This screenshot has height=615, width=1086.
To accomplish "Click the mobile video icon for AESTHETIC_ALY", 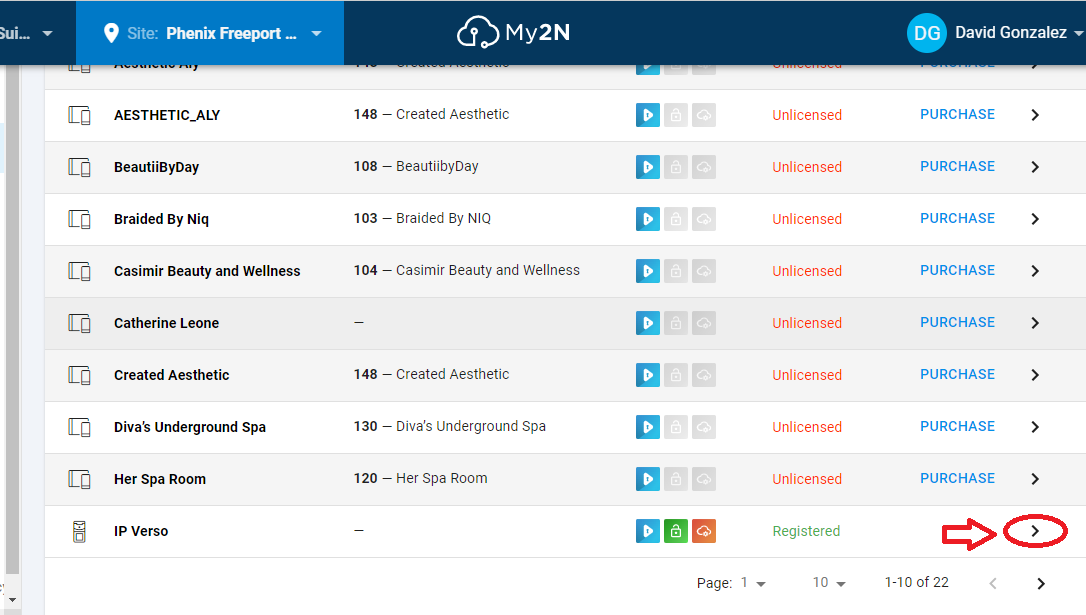I will [x=648, y=115].
